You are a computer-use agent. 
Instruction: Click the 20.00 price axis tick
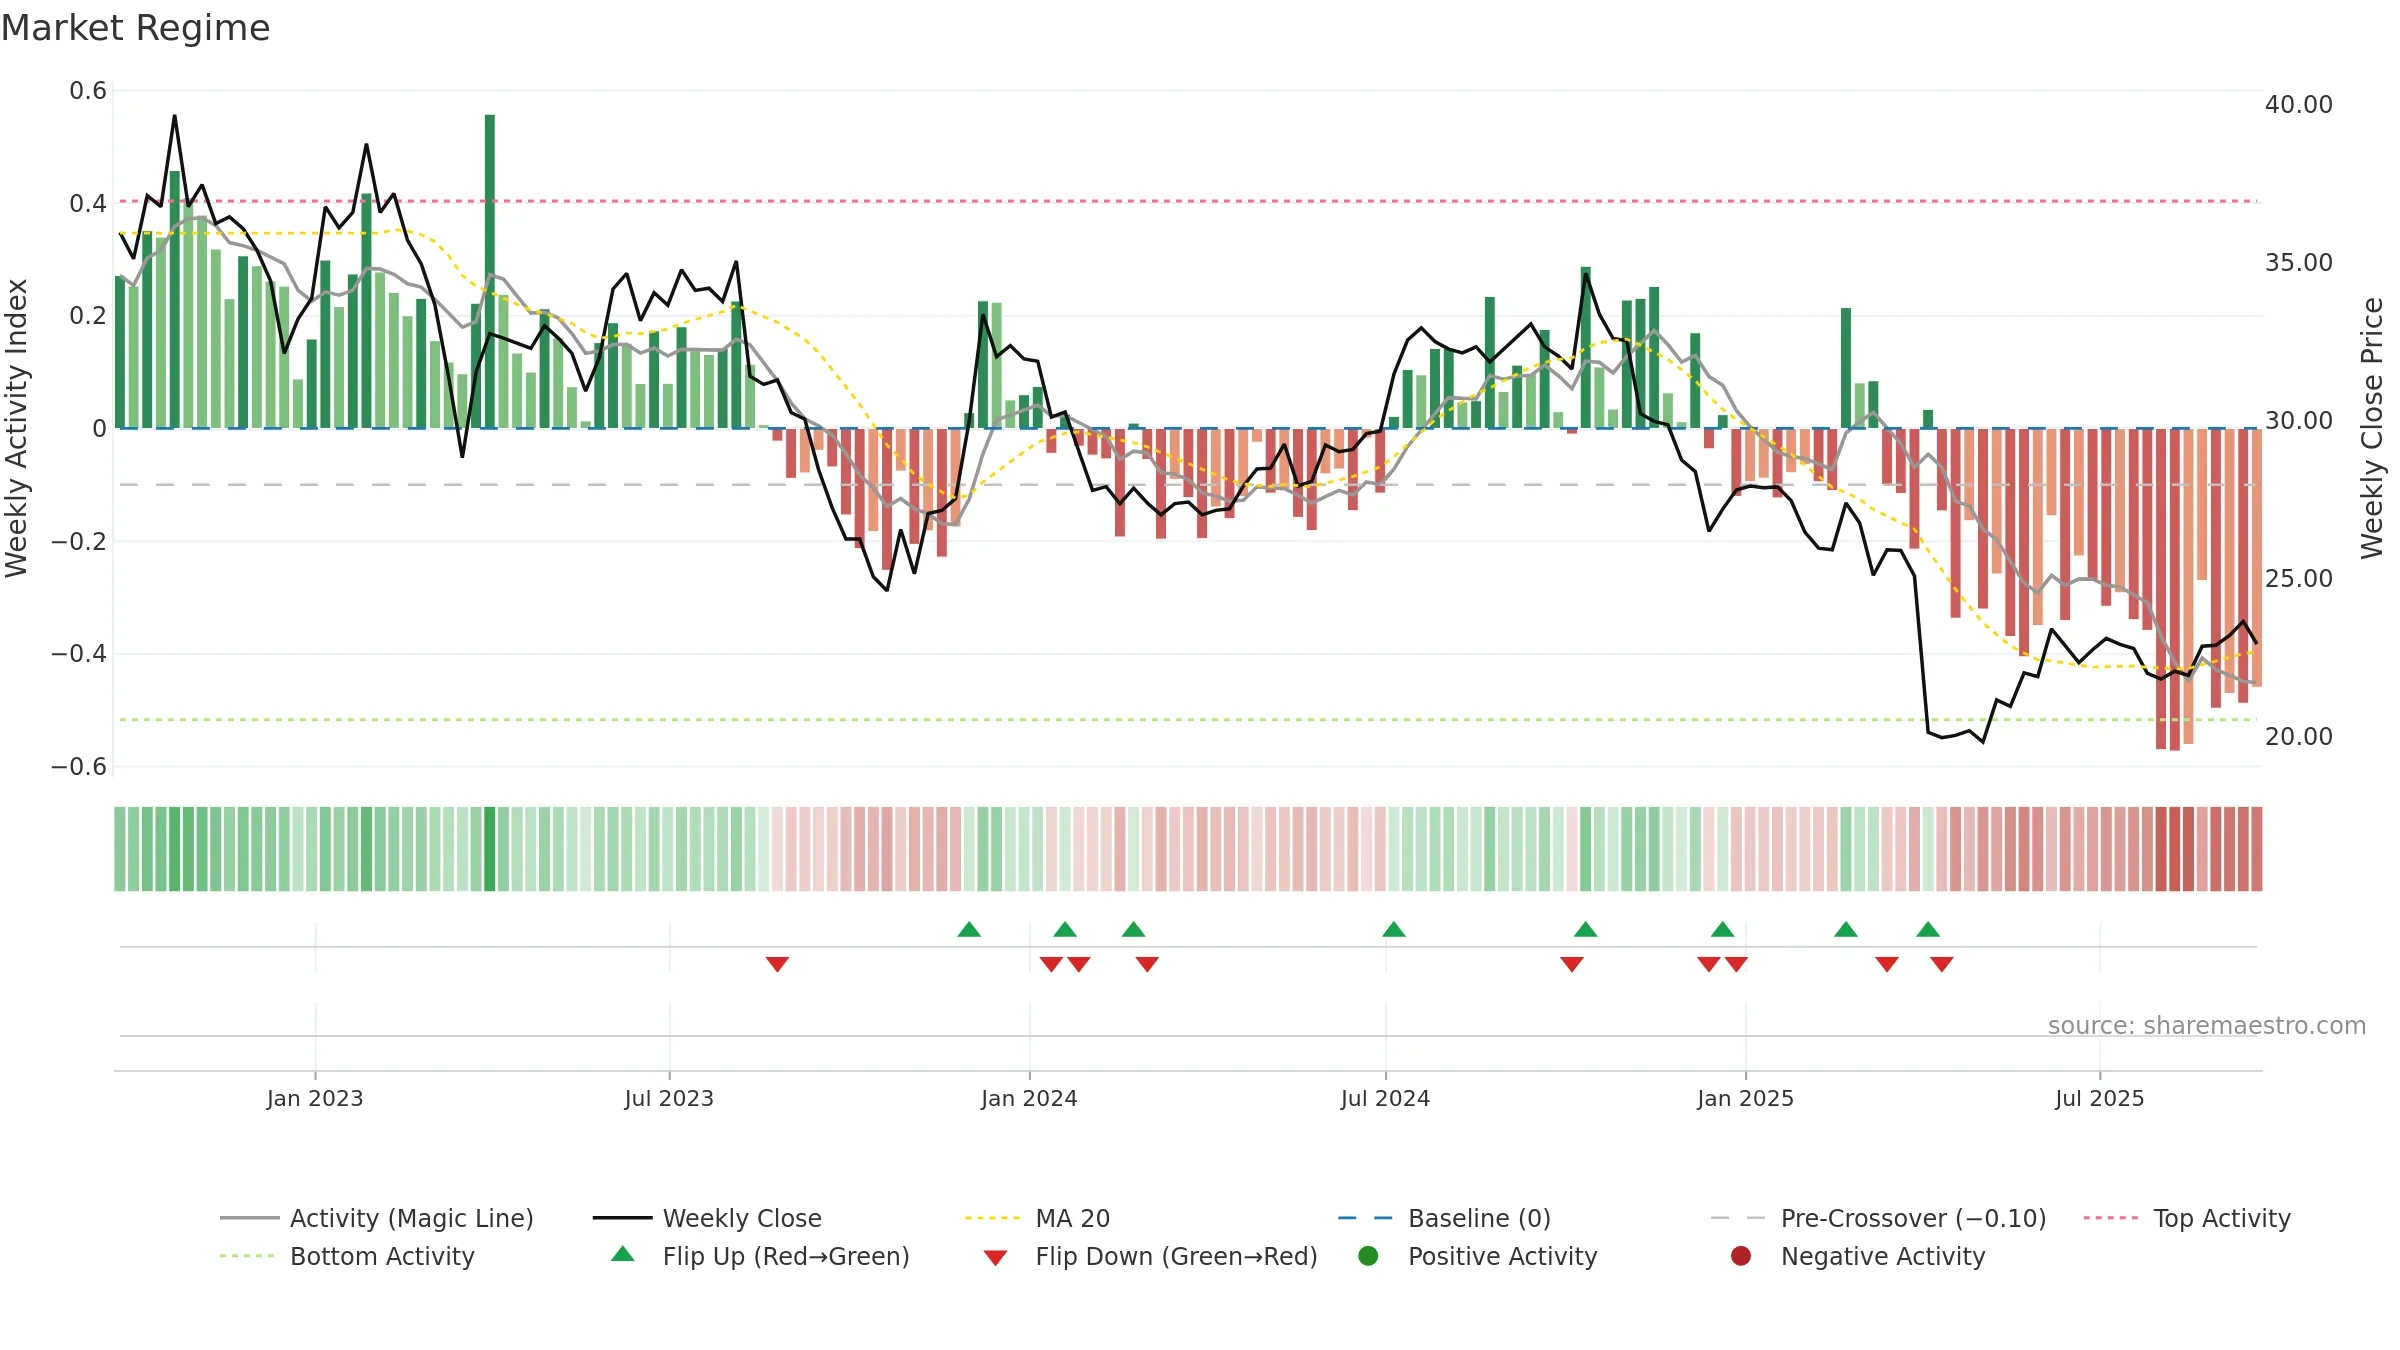(2299, 736)
